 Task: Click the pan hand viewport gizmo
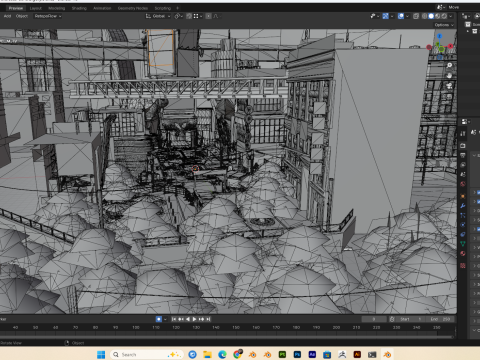pyautogui.click(x=449, y=76)
